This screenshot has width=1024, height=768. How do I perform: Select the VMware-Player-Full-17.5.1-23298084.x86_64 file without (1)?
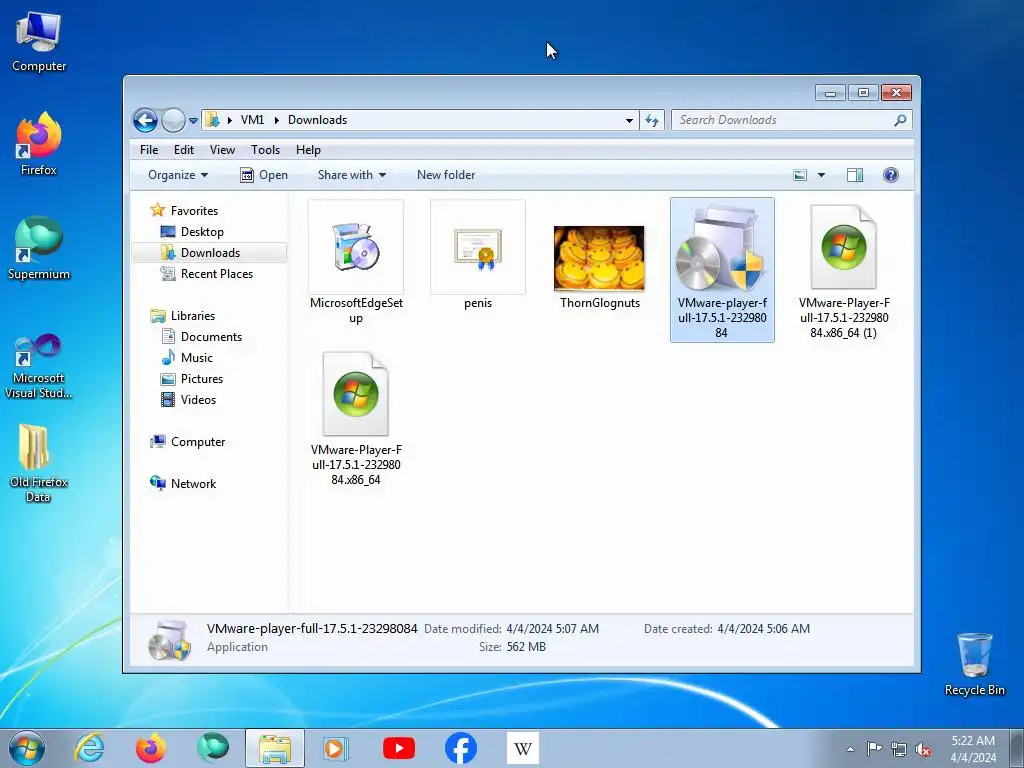pyautogui.click(x=356, y=418)
